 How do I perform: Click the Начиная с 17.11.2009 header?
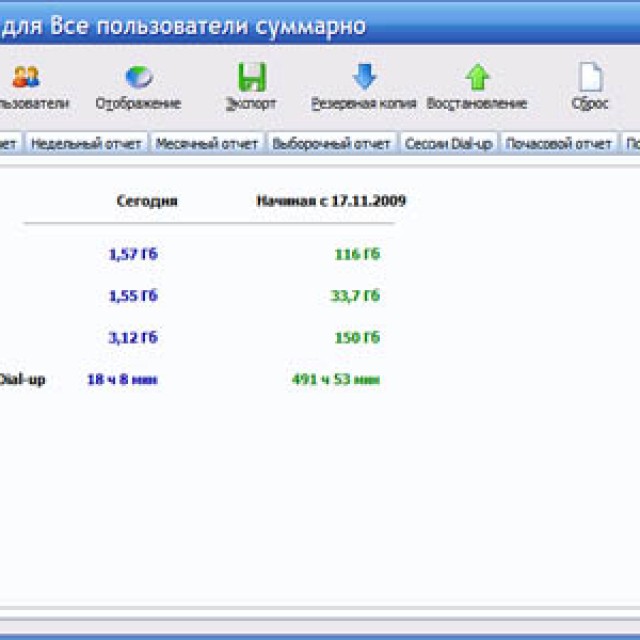click(330, 201)
